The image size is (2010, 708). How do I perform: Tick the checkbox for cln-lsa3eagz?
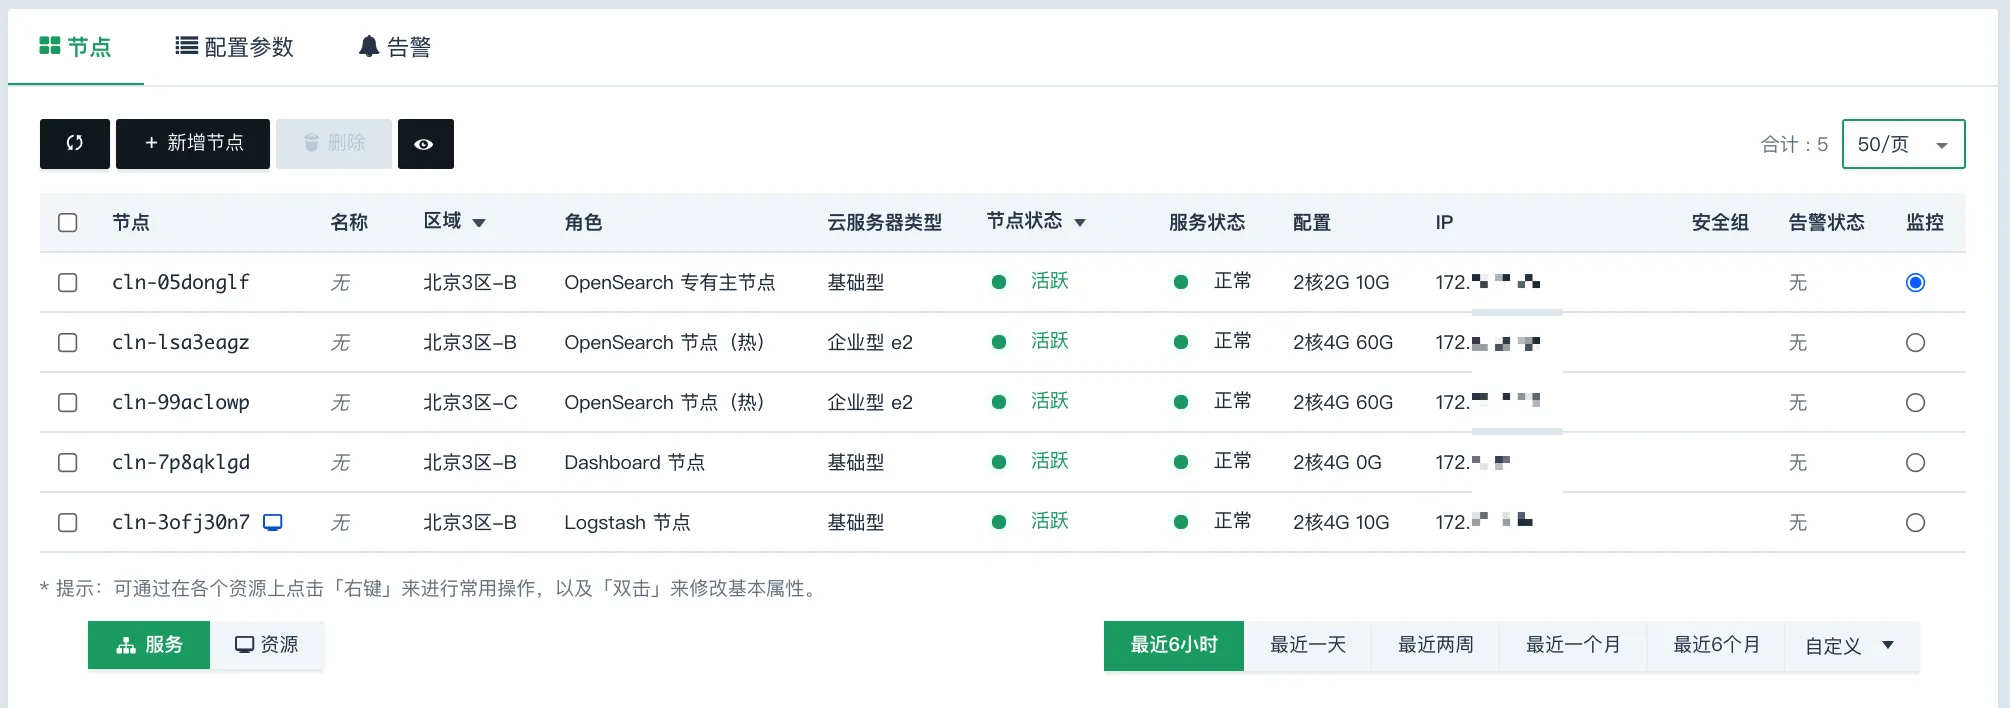tap(68, 343)
